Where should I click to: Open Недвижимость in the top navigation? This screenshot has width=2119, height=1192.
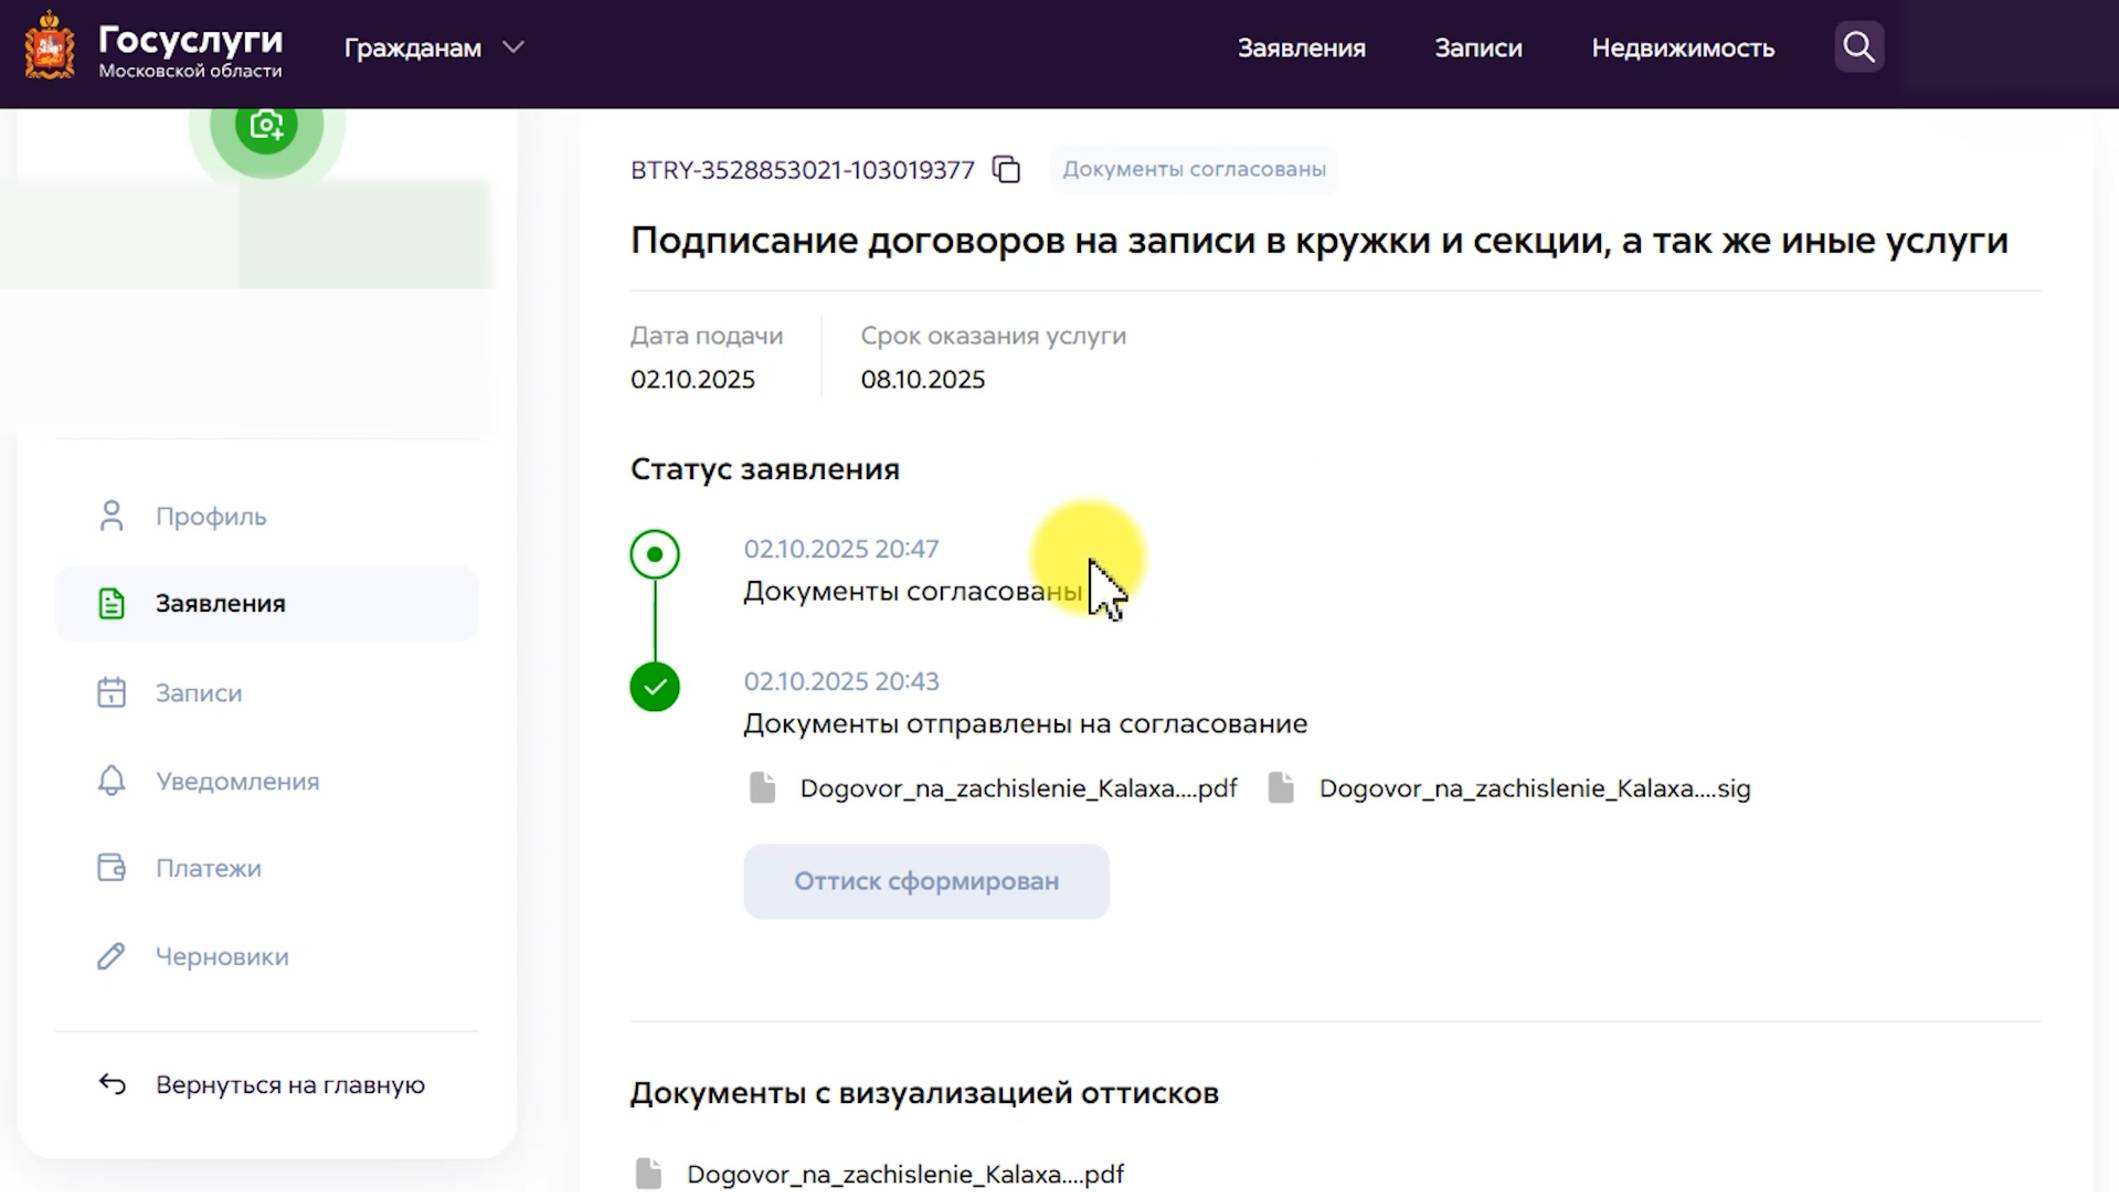(1683, 47)
